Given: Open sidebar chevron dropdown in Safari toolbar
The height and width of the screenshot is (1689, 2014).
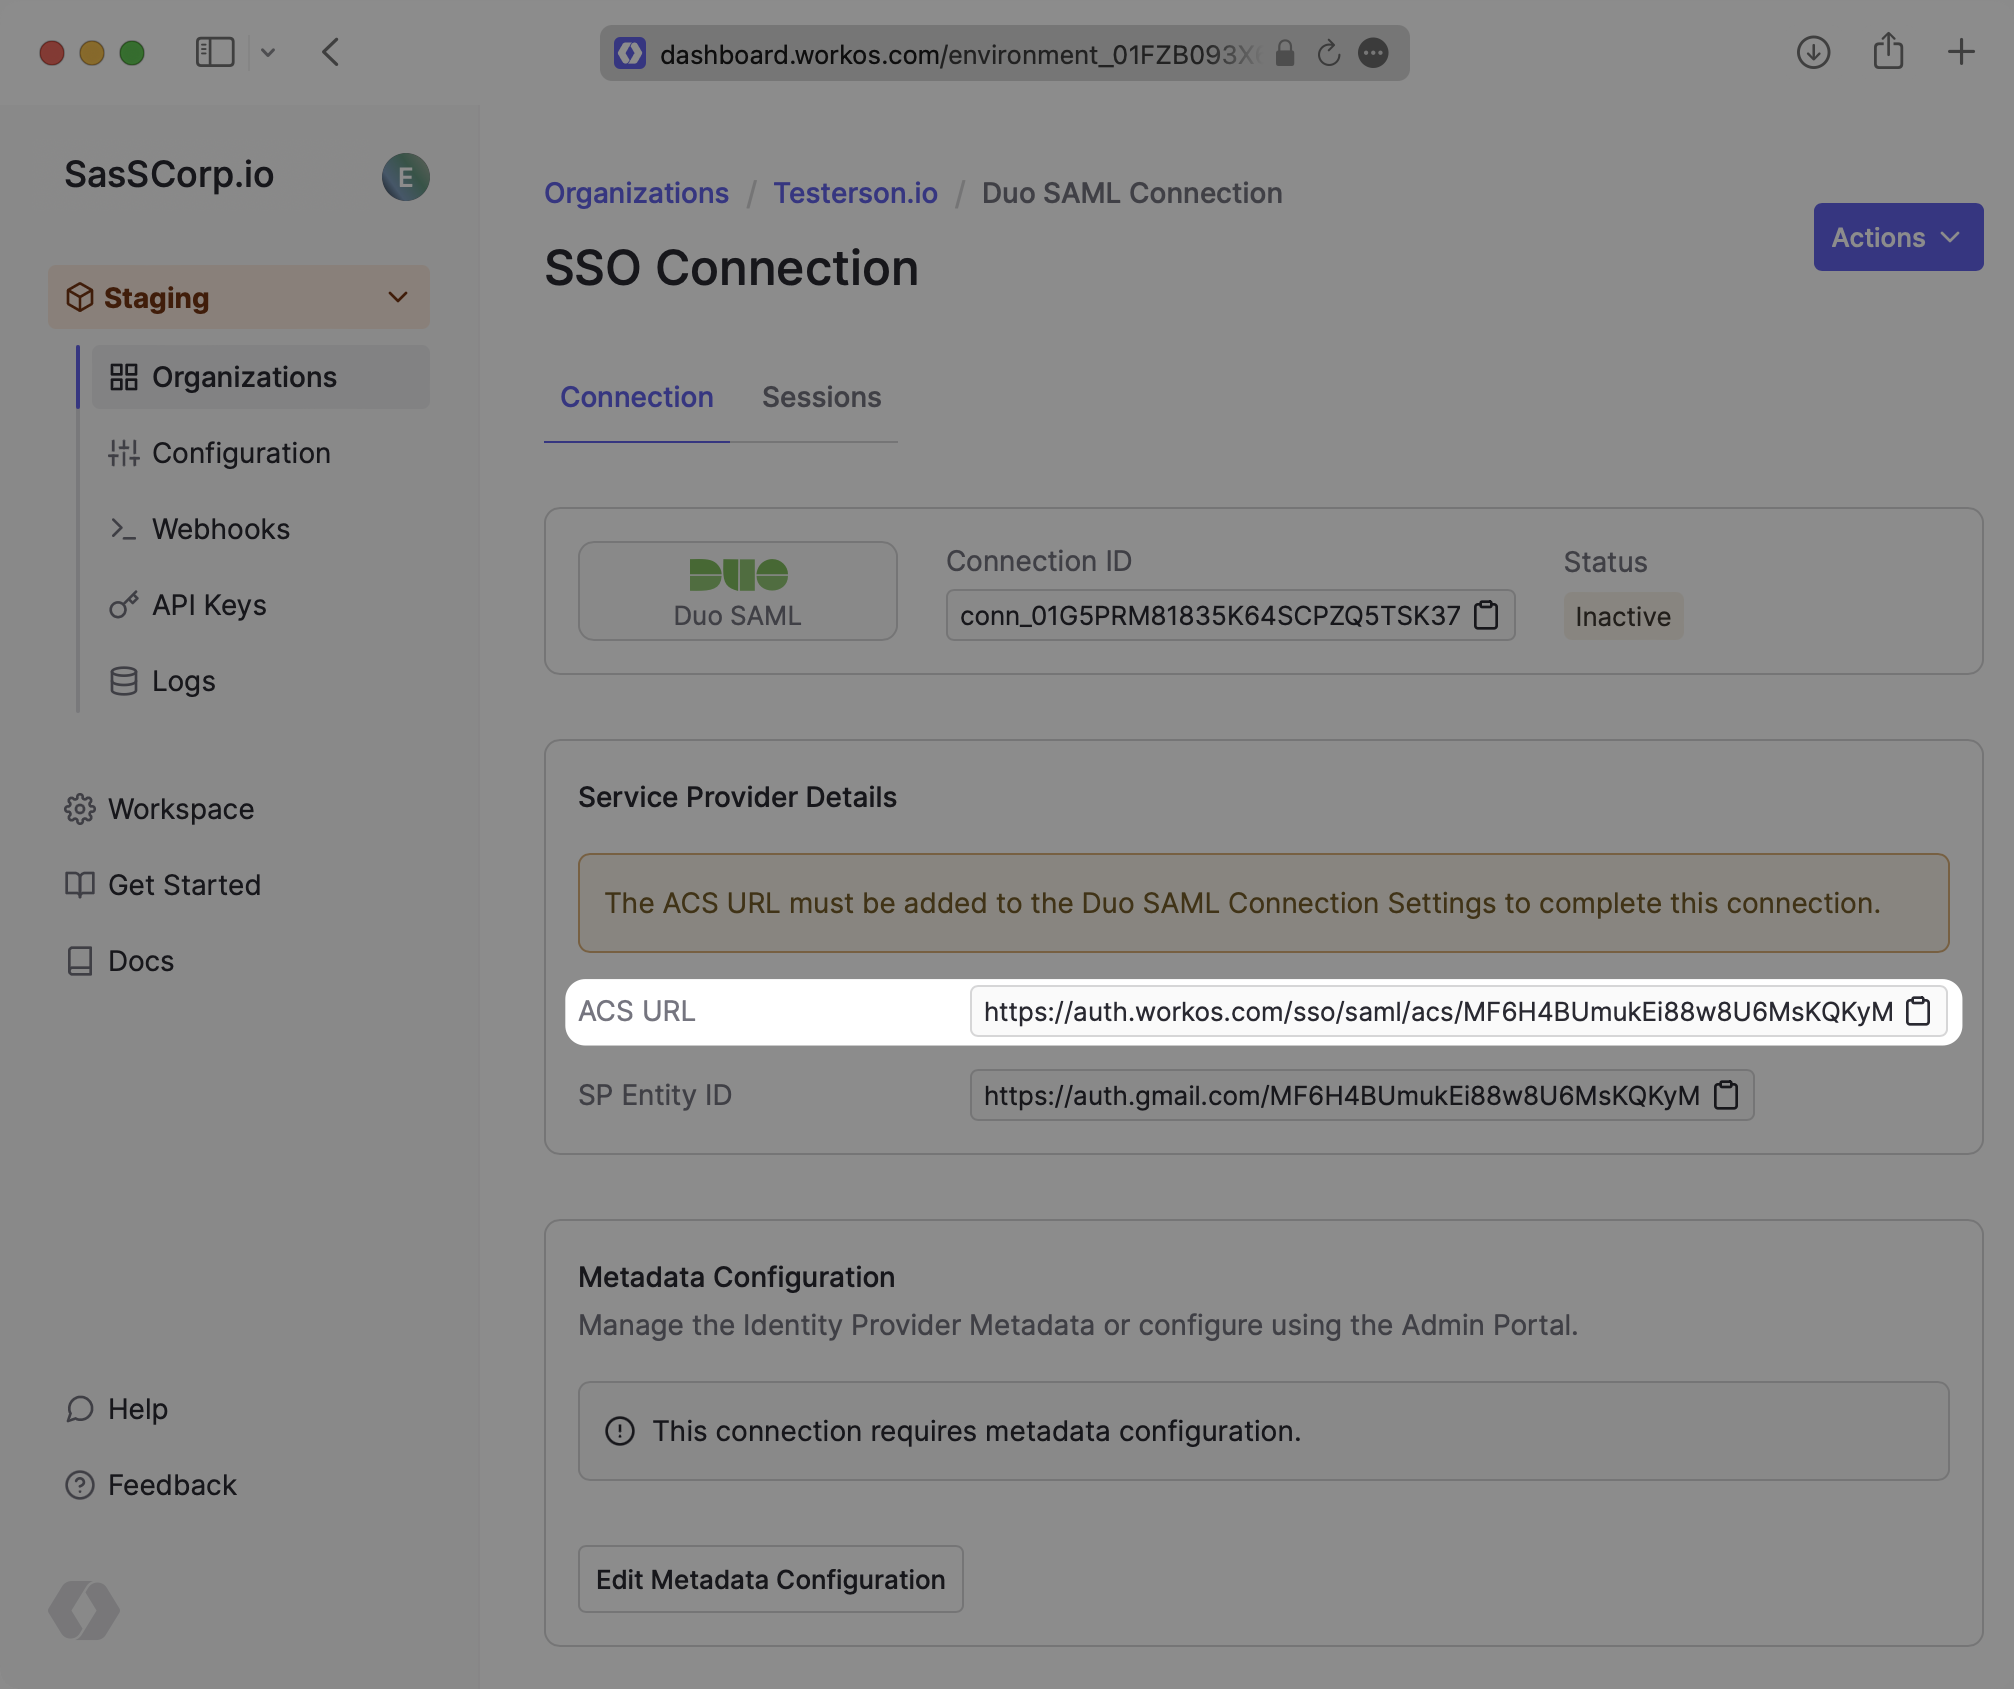Looking at the screenshot, I should click(x=267, y=52).
